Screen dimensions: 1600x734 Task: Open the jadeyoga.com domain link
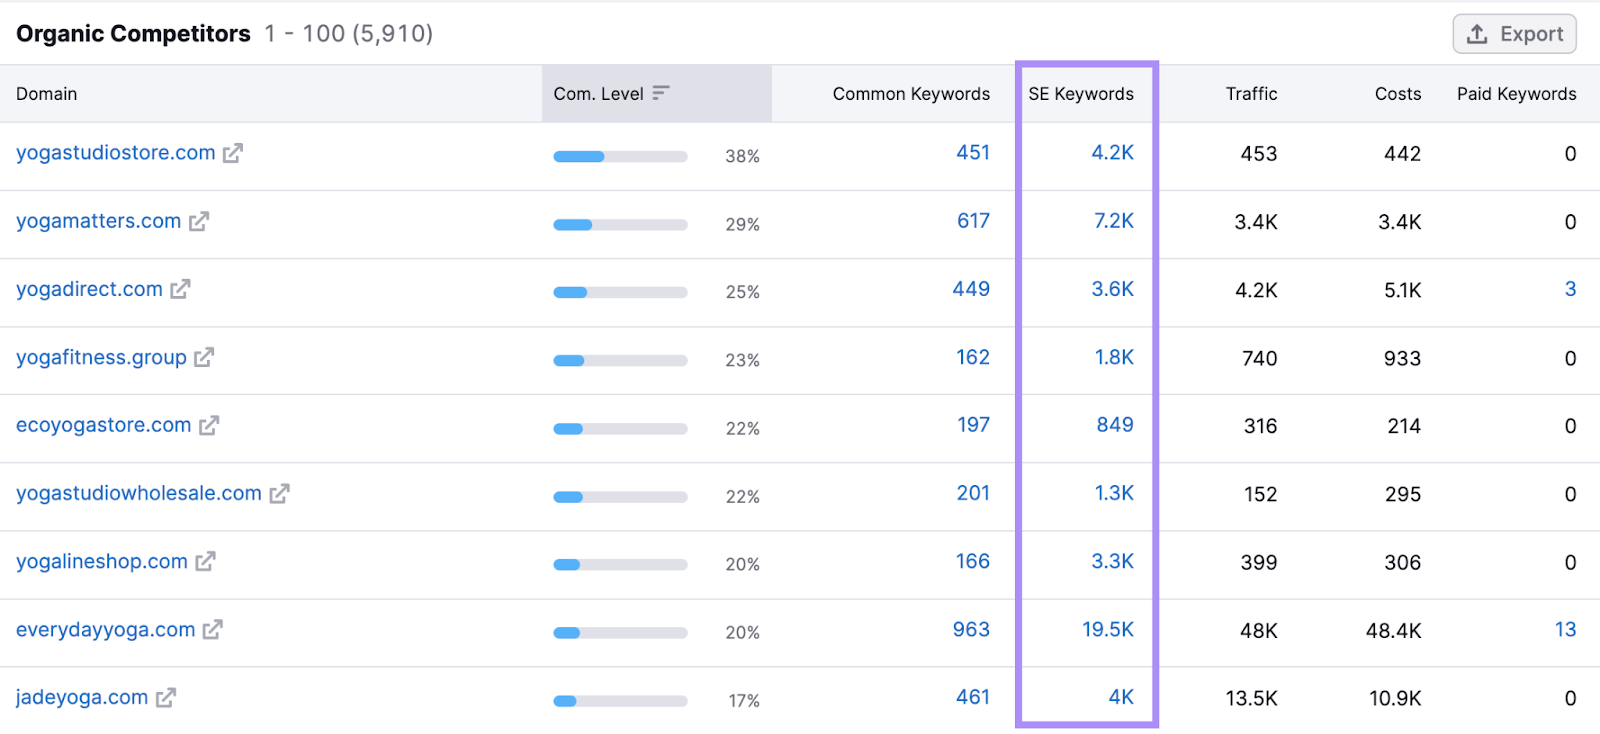(82, 697)
